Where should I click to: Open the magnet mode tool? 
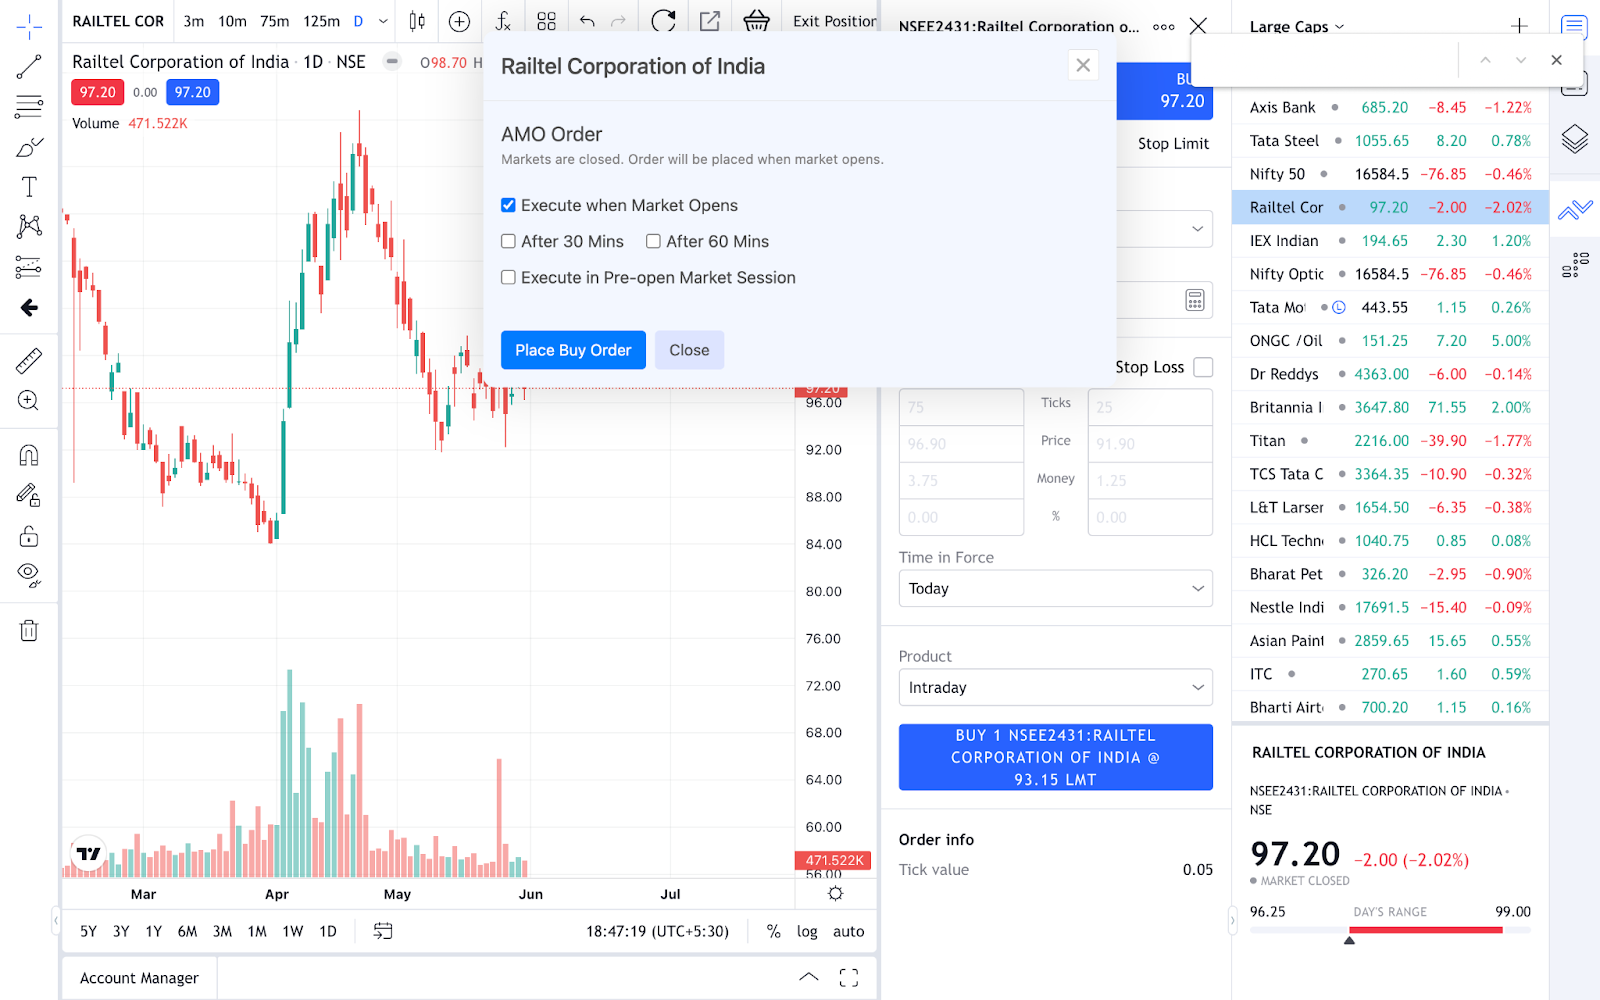[x=29, y=456]
